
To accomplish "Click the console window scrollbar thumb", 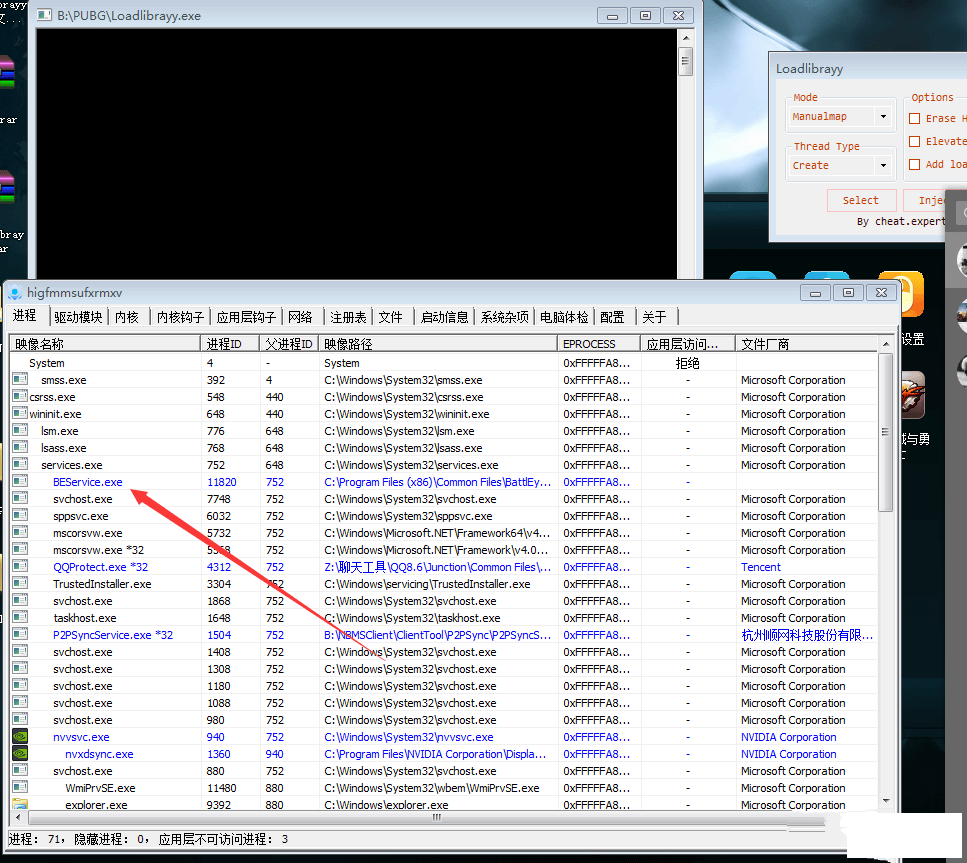I will click(x=686, y=60).
